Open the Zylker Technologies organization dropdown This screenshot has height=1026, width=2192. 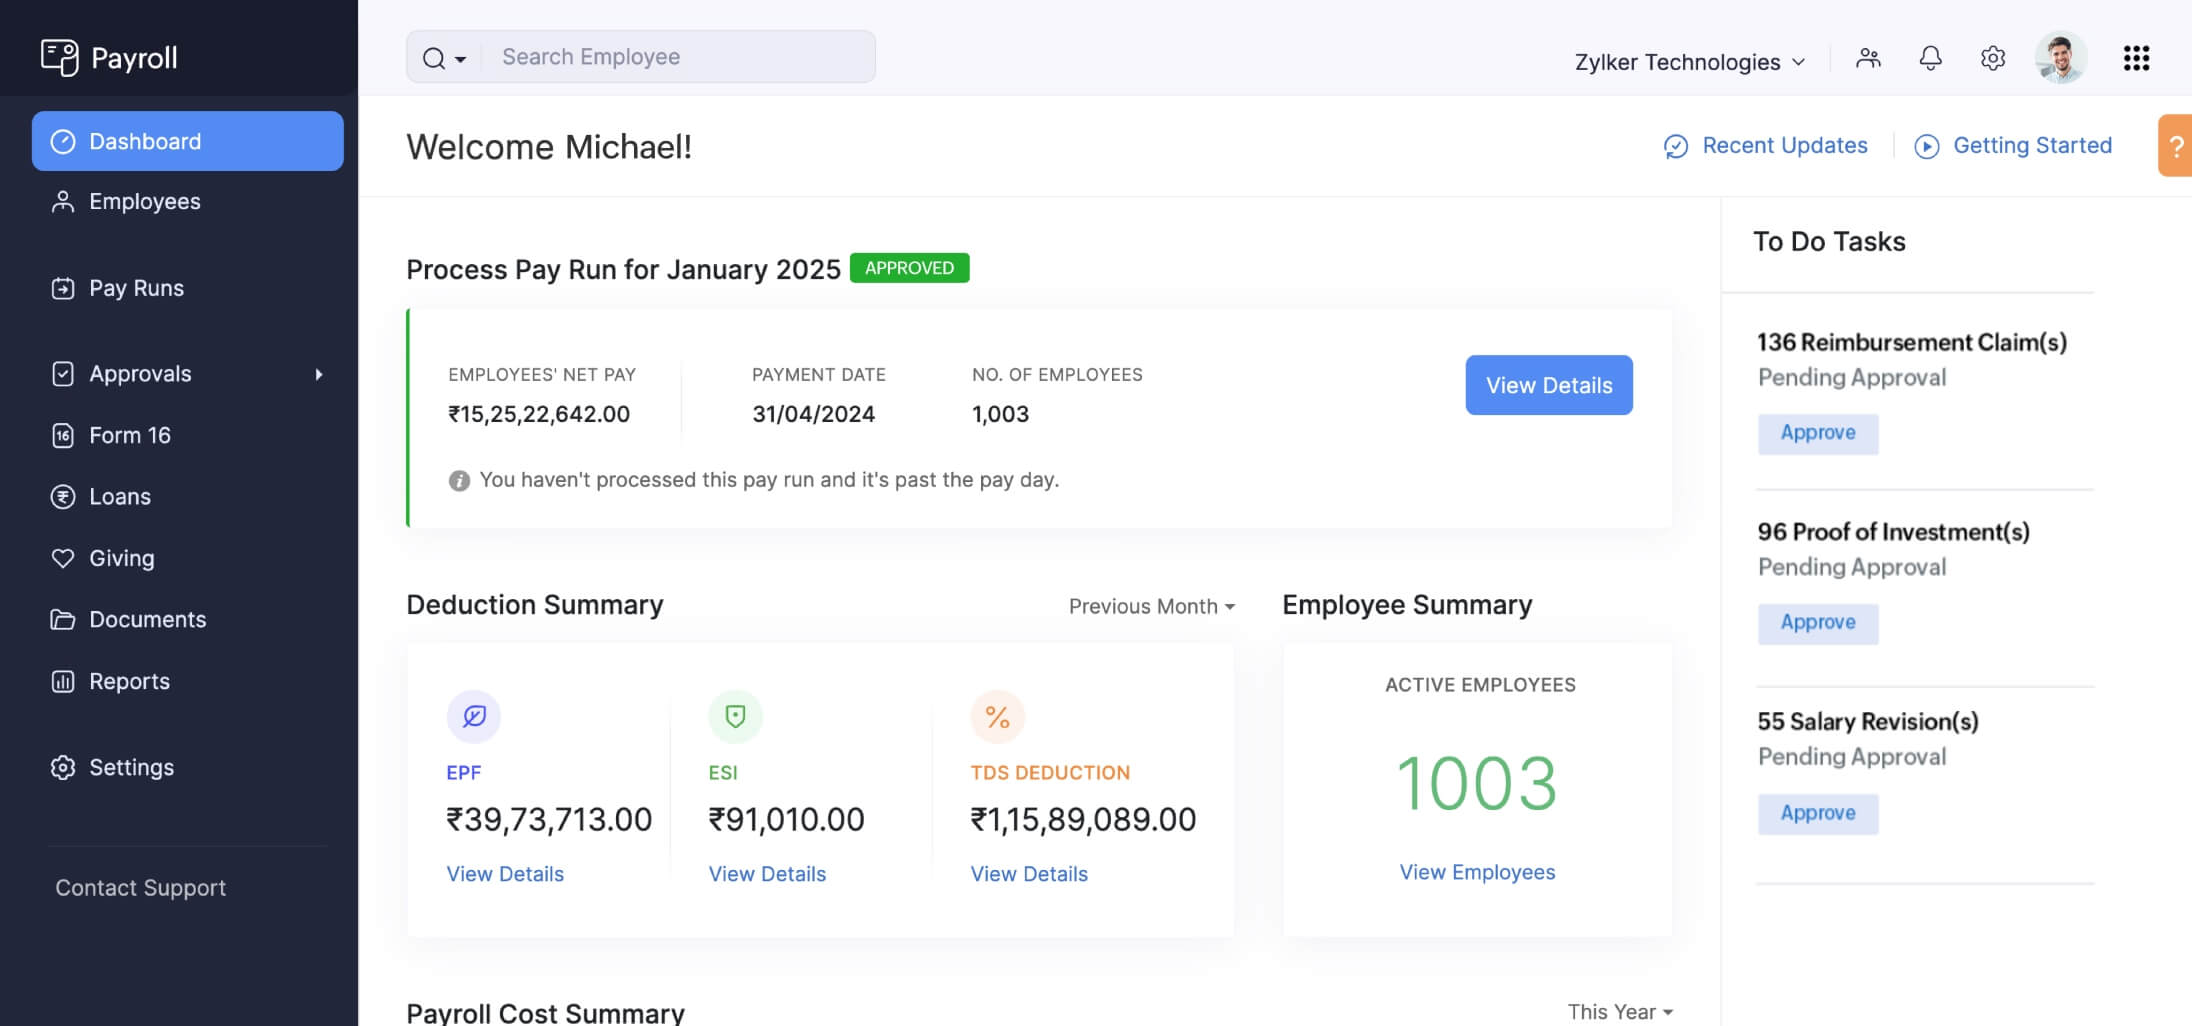coord(1689,62)
